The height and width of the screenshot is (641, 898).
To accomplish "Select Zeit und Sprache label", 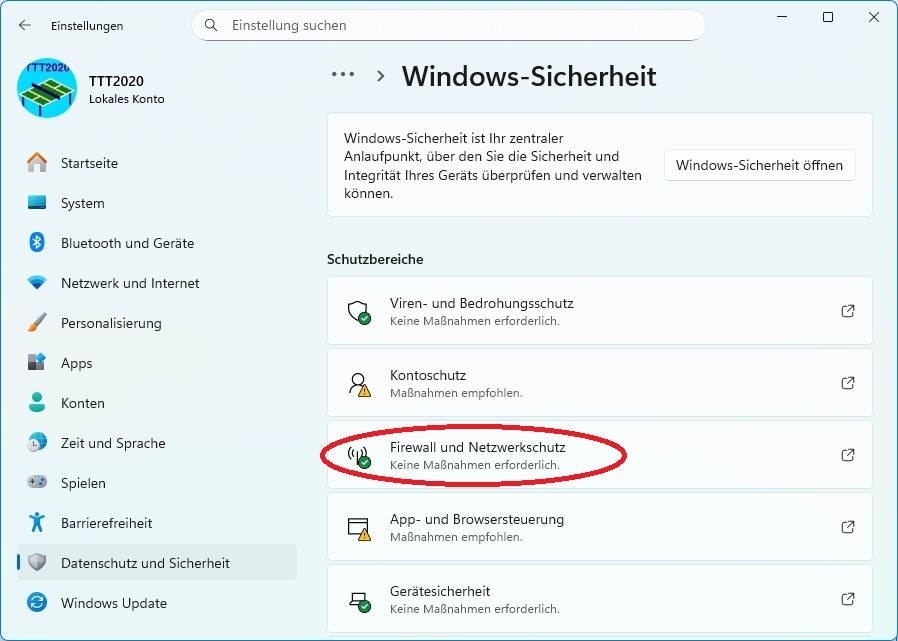I will tap(113, 443).
